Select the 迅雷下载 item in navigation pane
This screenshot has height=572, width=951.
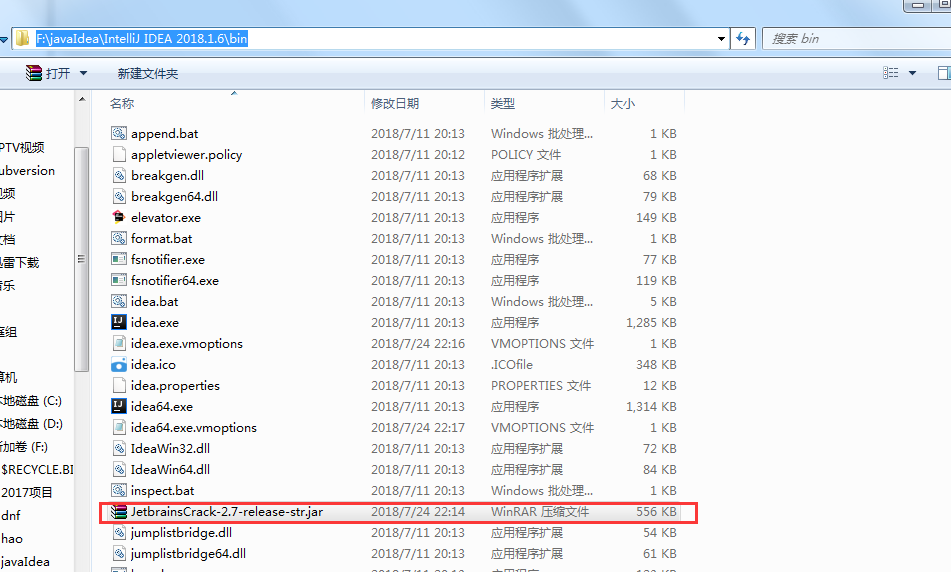19,263
